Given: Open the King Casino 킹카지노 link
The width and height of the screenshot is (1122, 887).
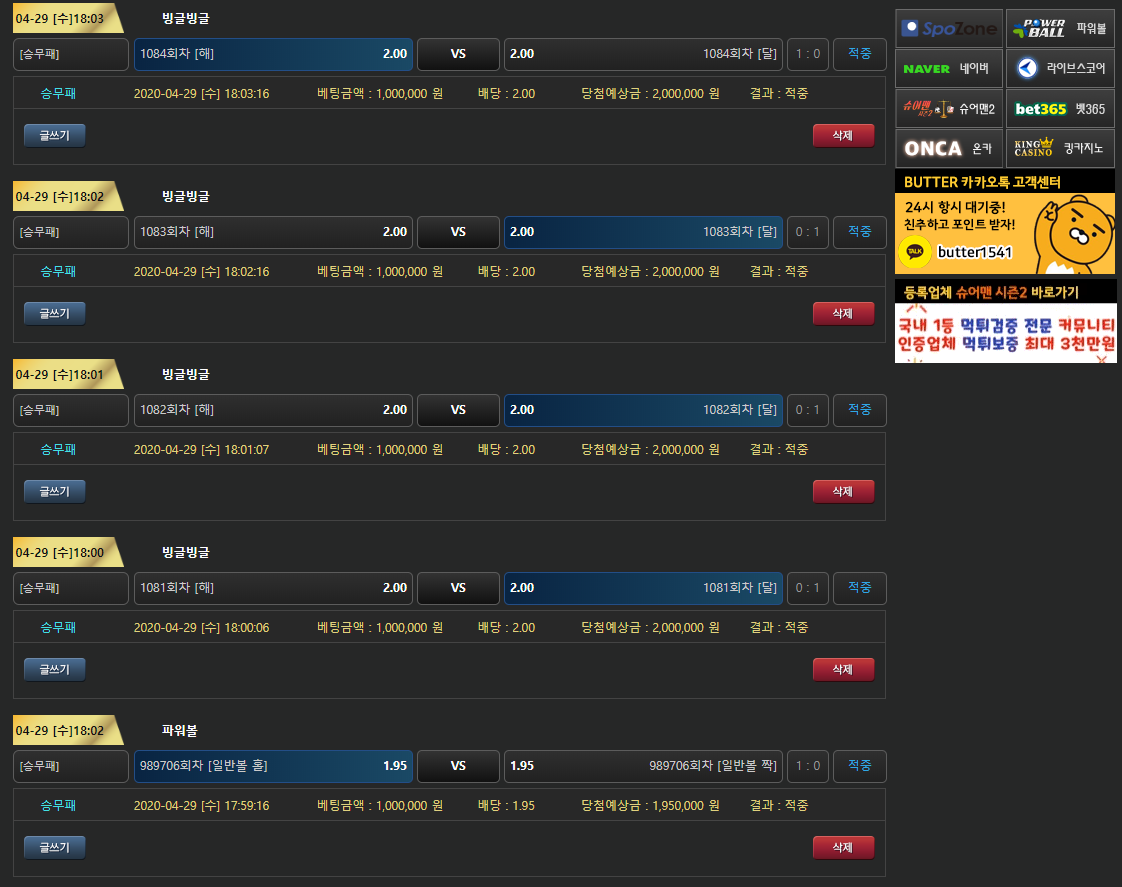Looking at the screenshot, I should point(1060,148).
